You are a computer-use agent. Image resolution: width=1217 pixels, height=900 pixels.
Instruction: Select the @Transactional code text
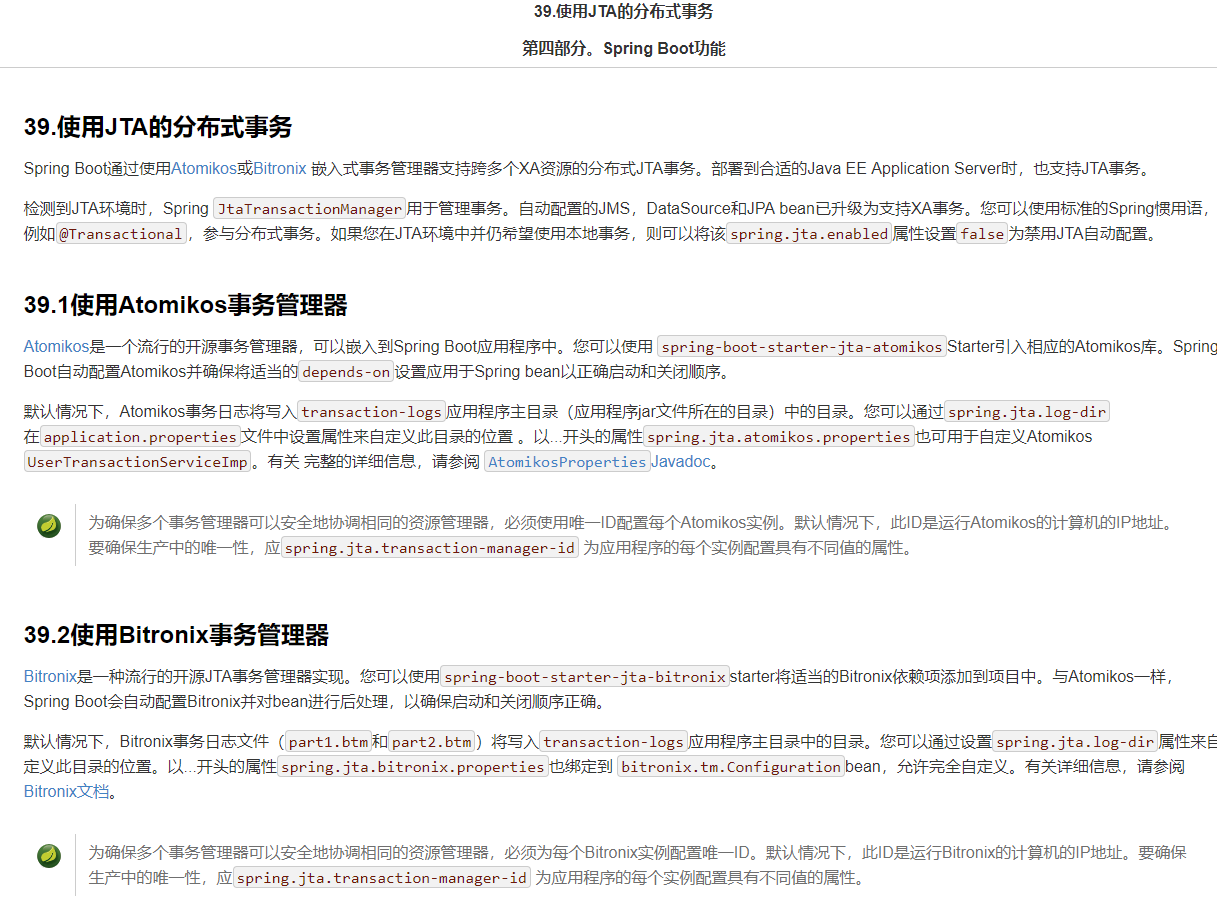[x=122, y=234]
